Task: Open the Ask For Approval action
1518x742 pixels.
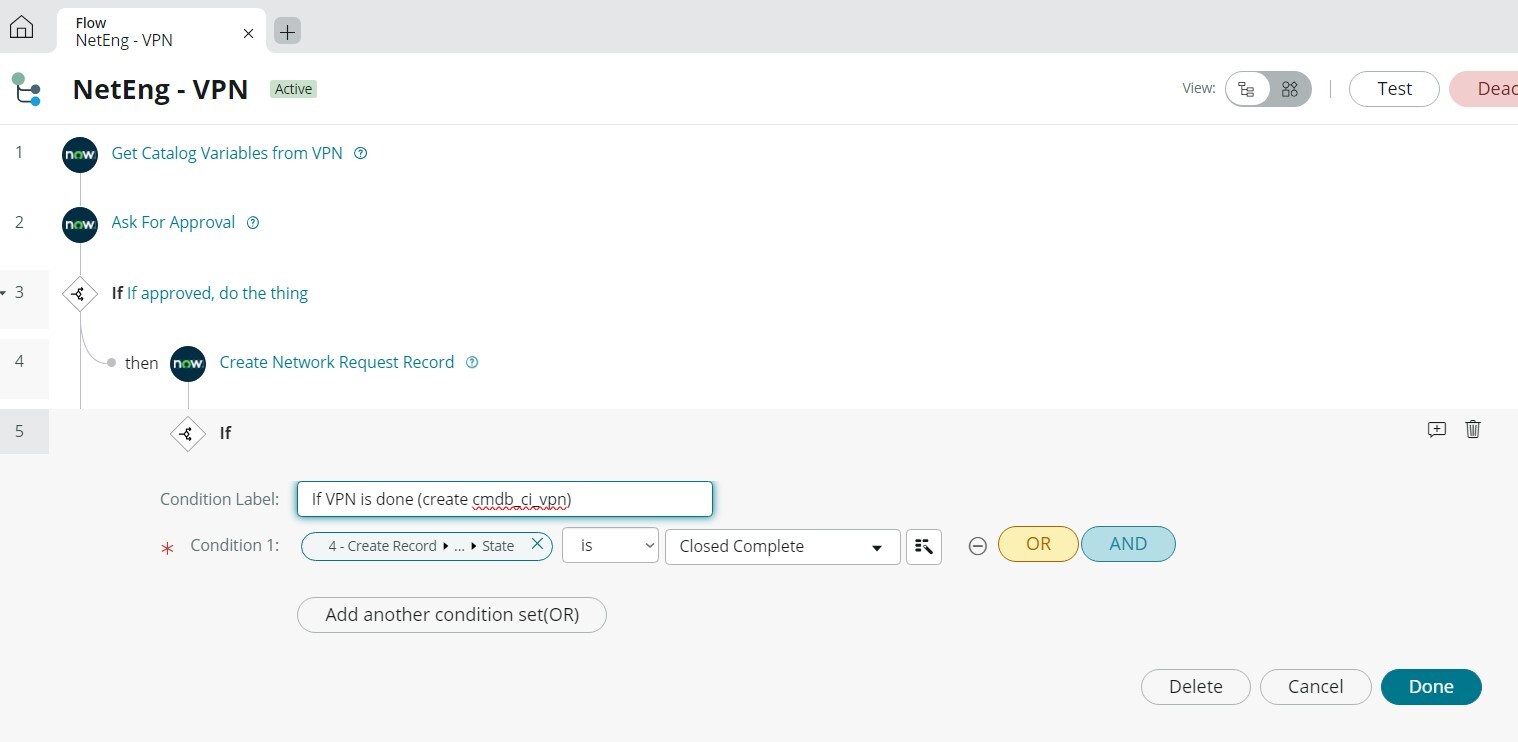Action: point(173,222)
